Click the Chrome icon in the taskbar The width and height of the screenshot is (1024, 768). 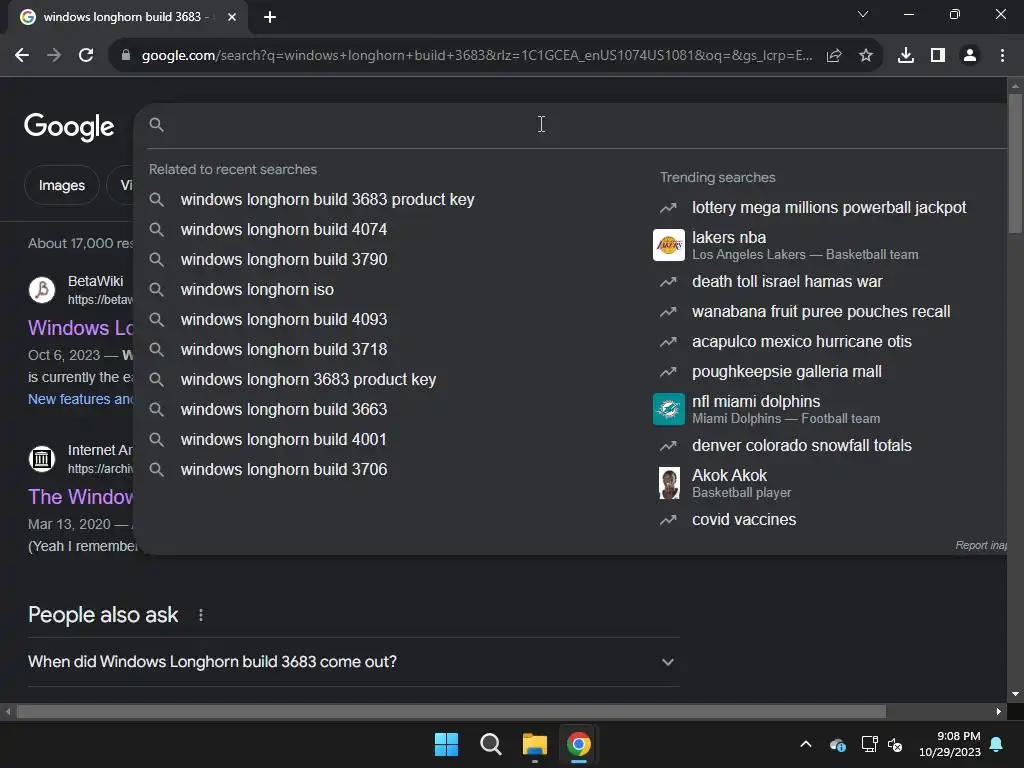(x=579, y=744)
